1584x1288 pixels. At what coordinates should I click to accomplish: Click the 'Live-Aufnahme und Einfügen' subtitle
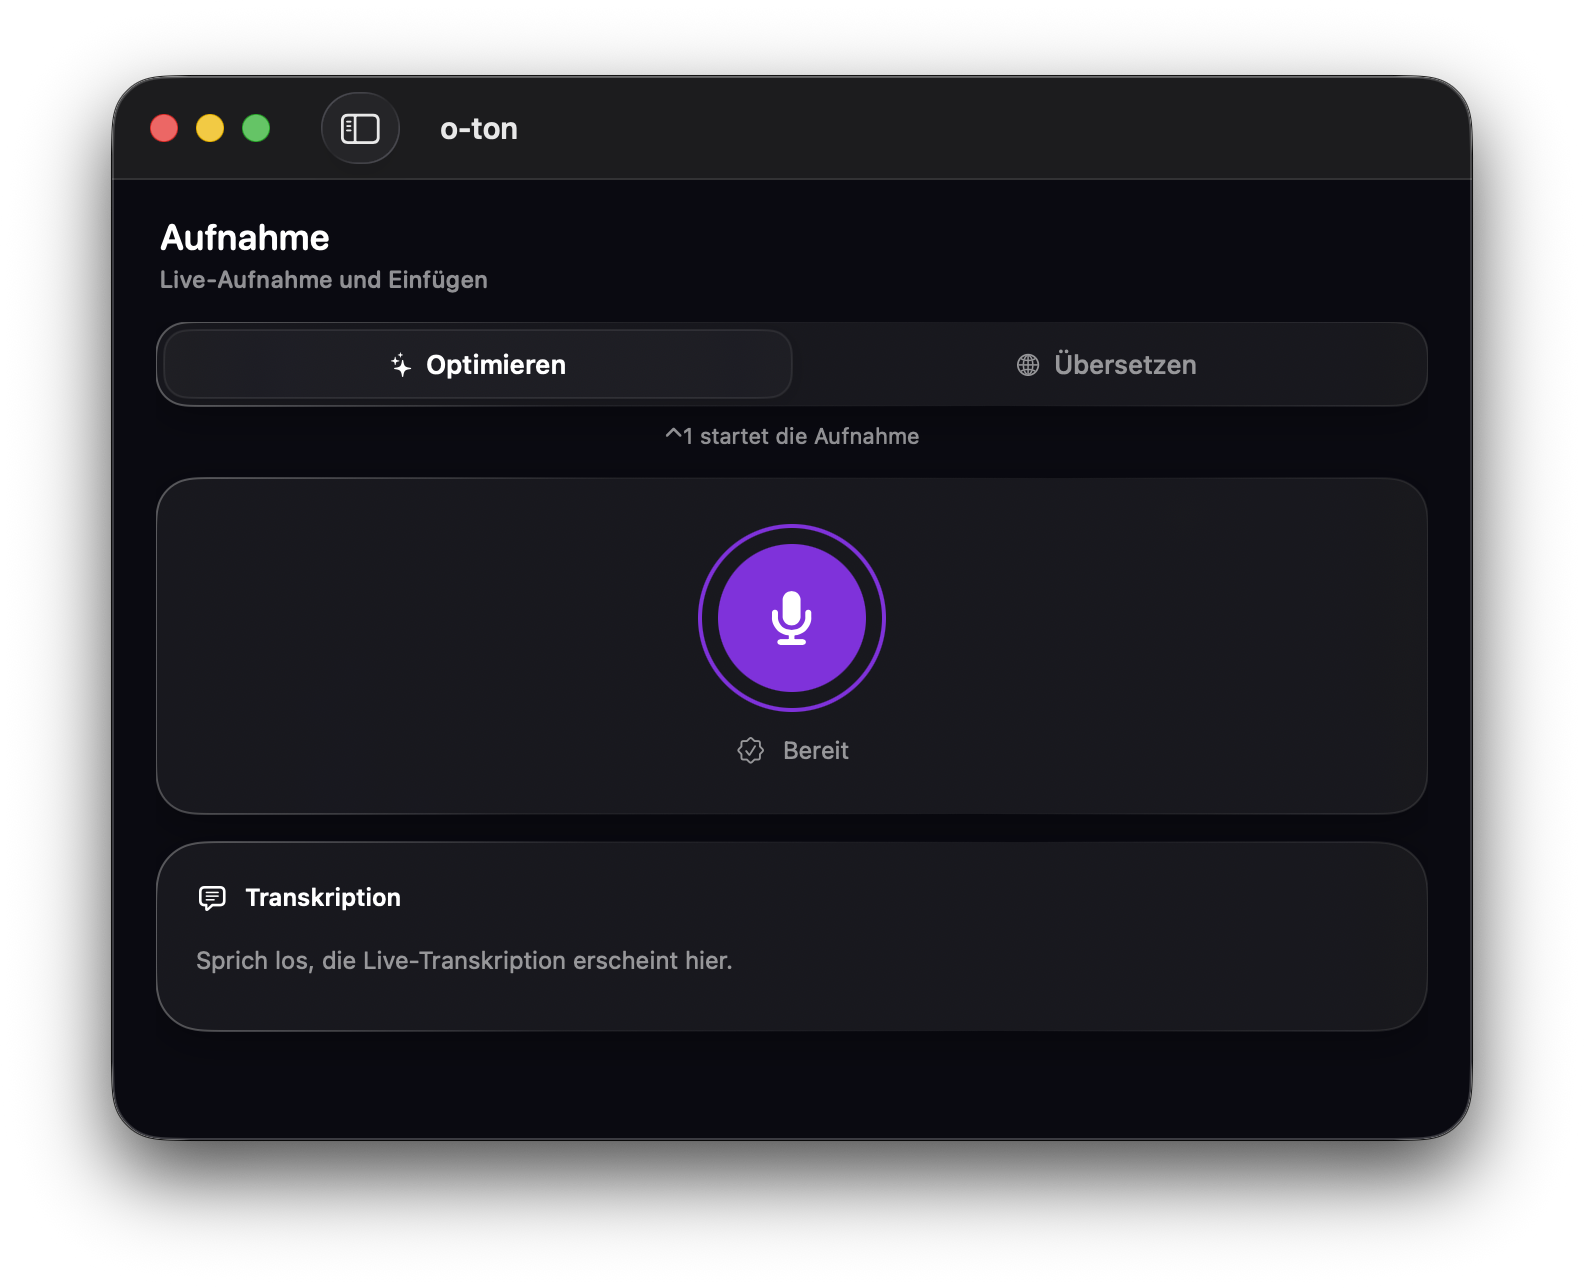pyautogui.click(x=323, y=280)
